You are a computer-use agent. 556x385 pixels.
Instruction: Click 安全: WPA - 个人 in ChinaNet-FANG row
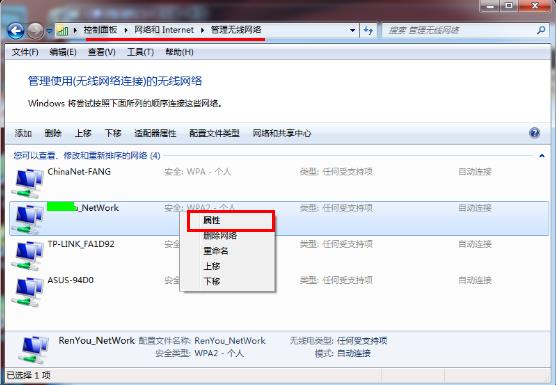tap(198, 172)
